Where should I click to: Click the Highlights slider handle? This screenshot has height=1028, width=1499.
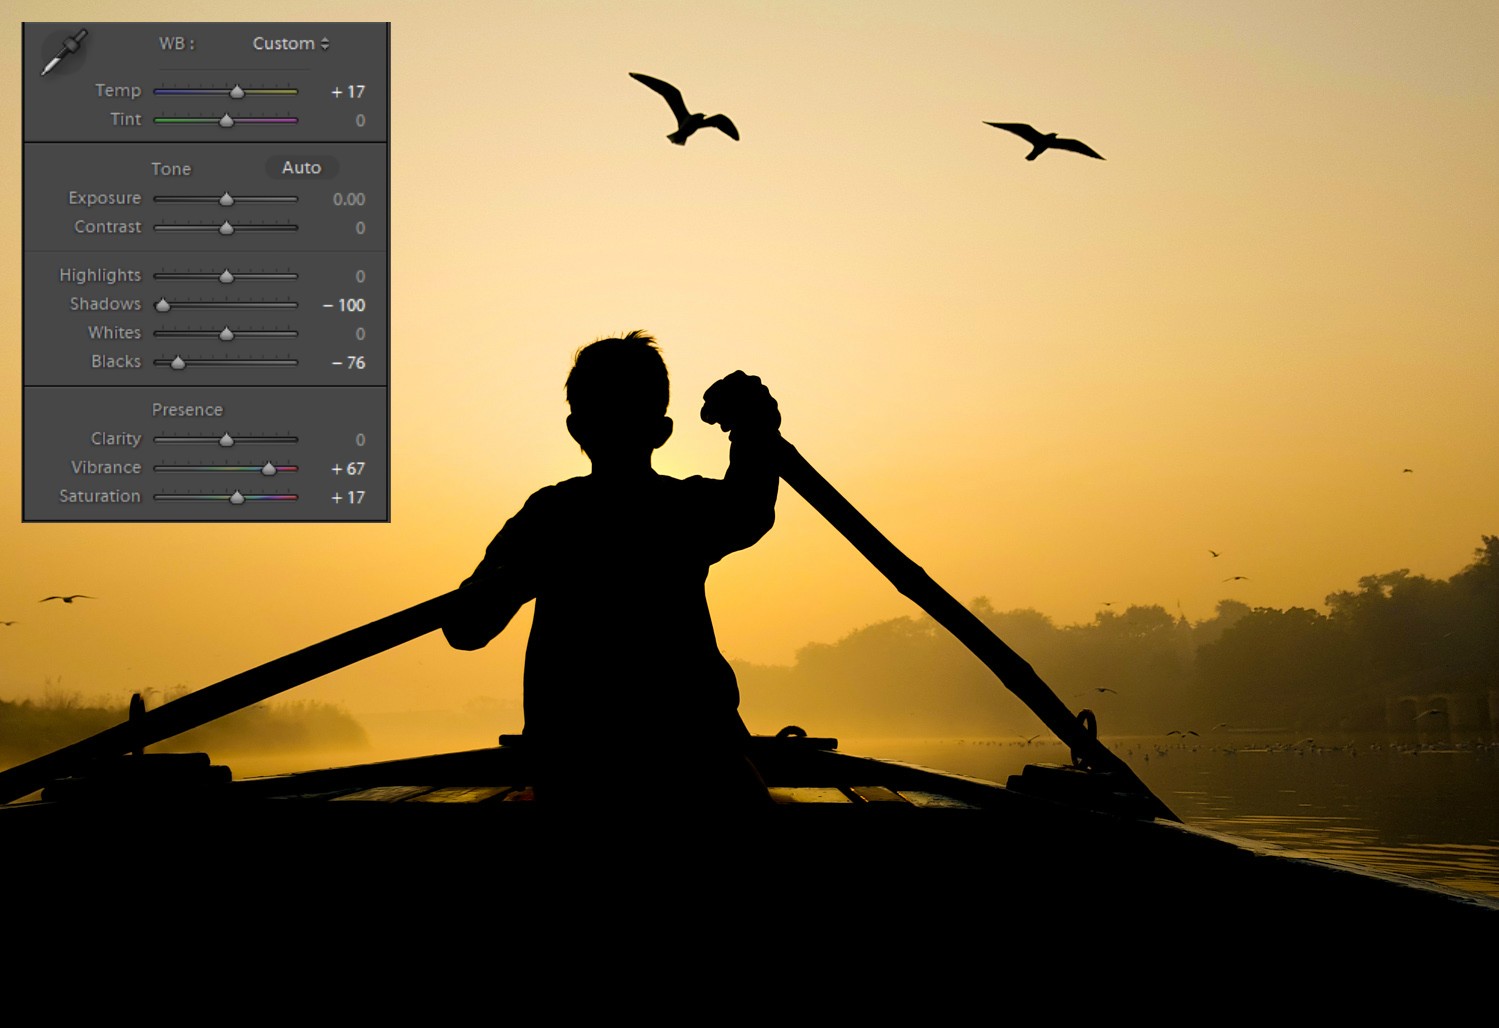tap(227, 275)
